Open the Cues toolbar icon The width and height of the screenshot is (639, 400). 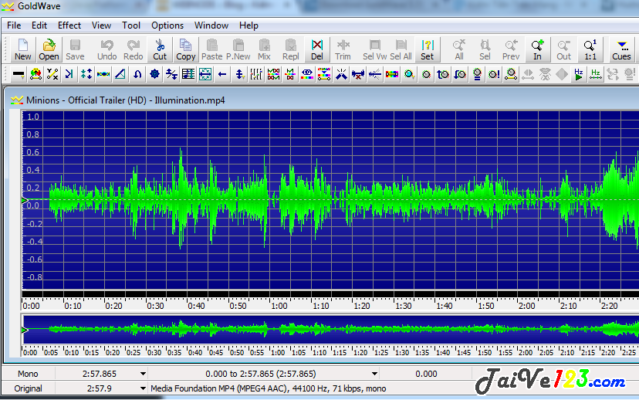click(x=621, y=50)
